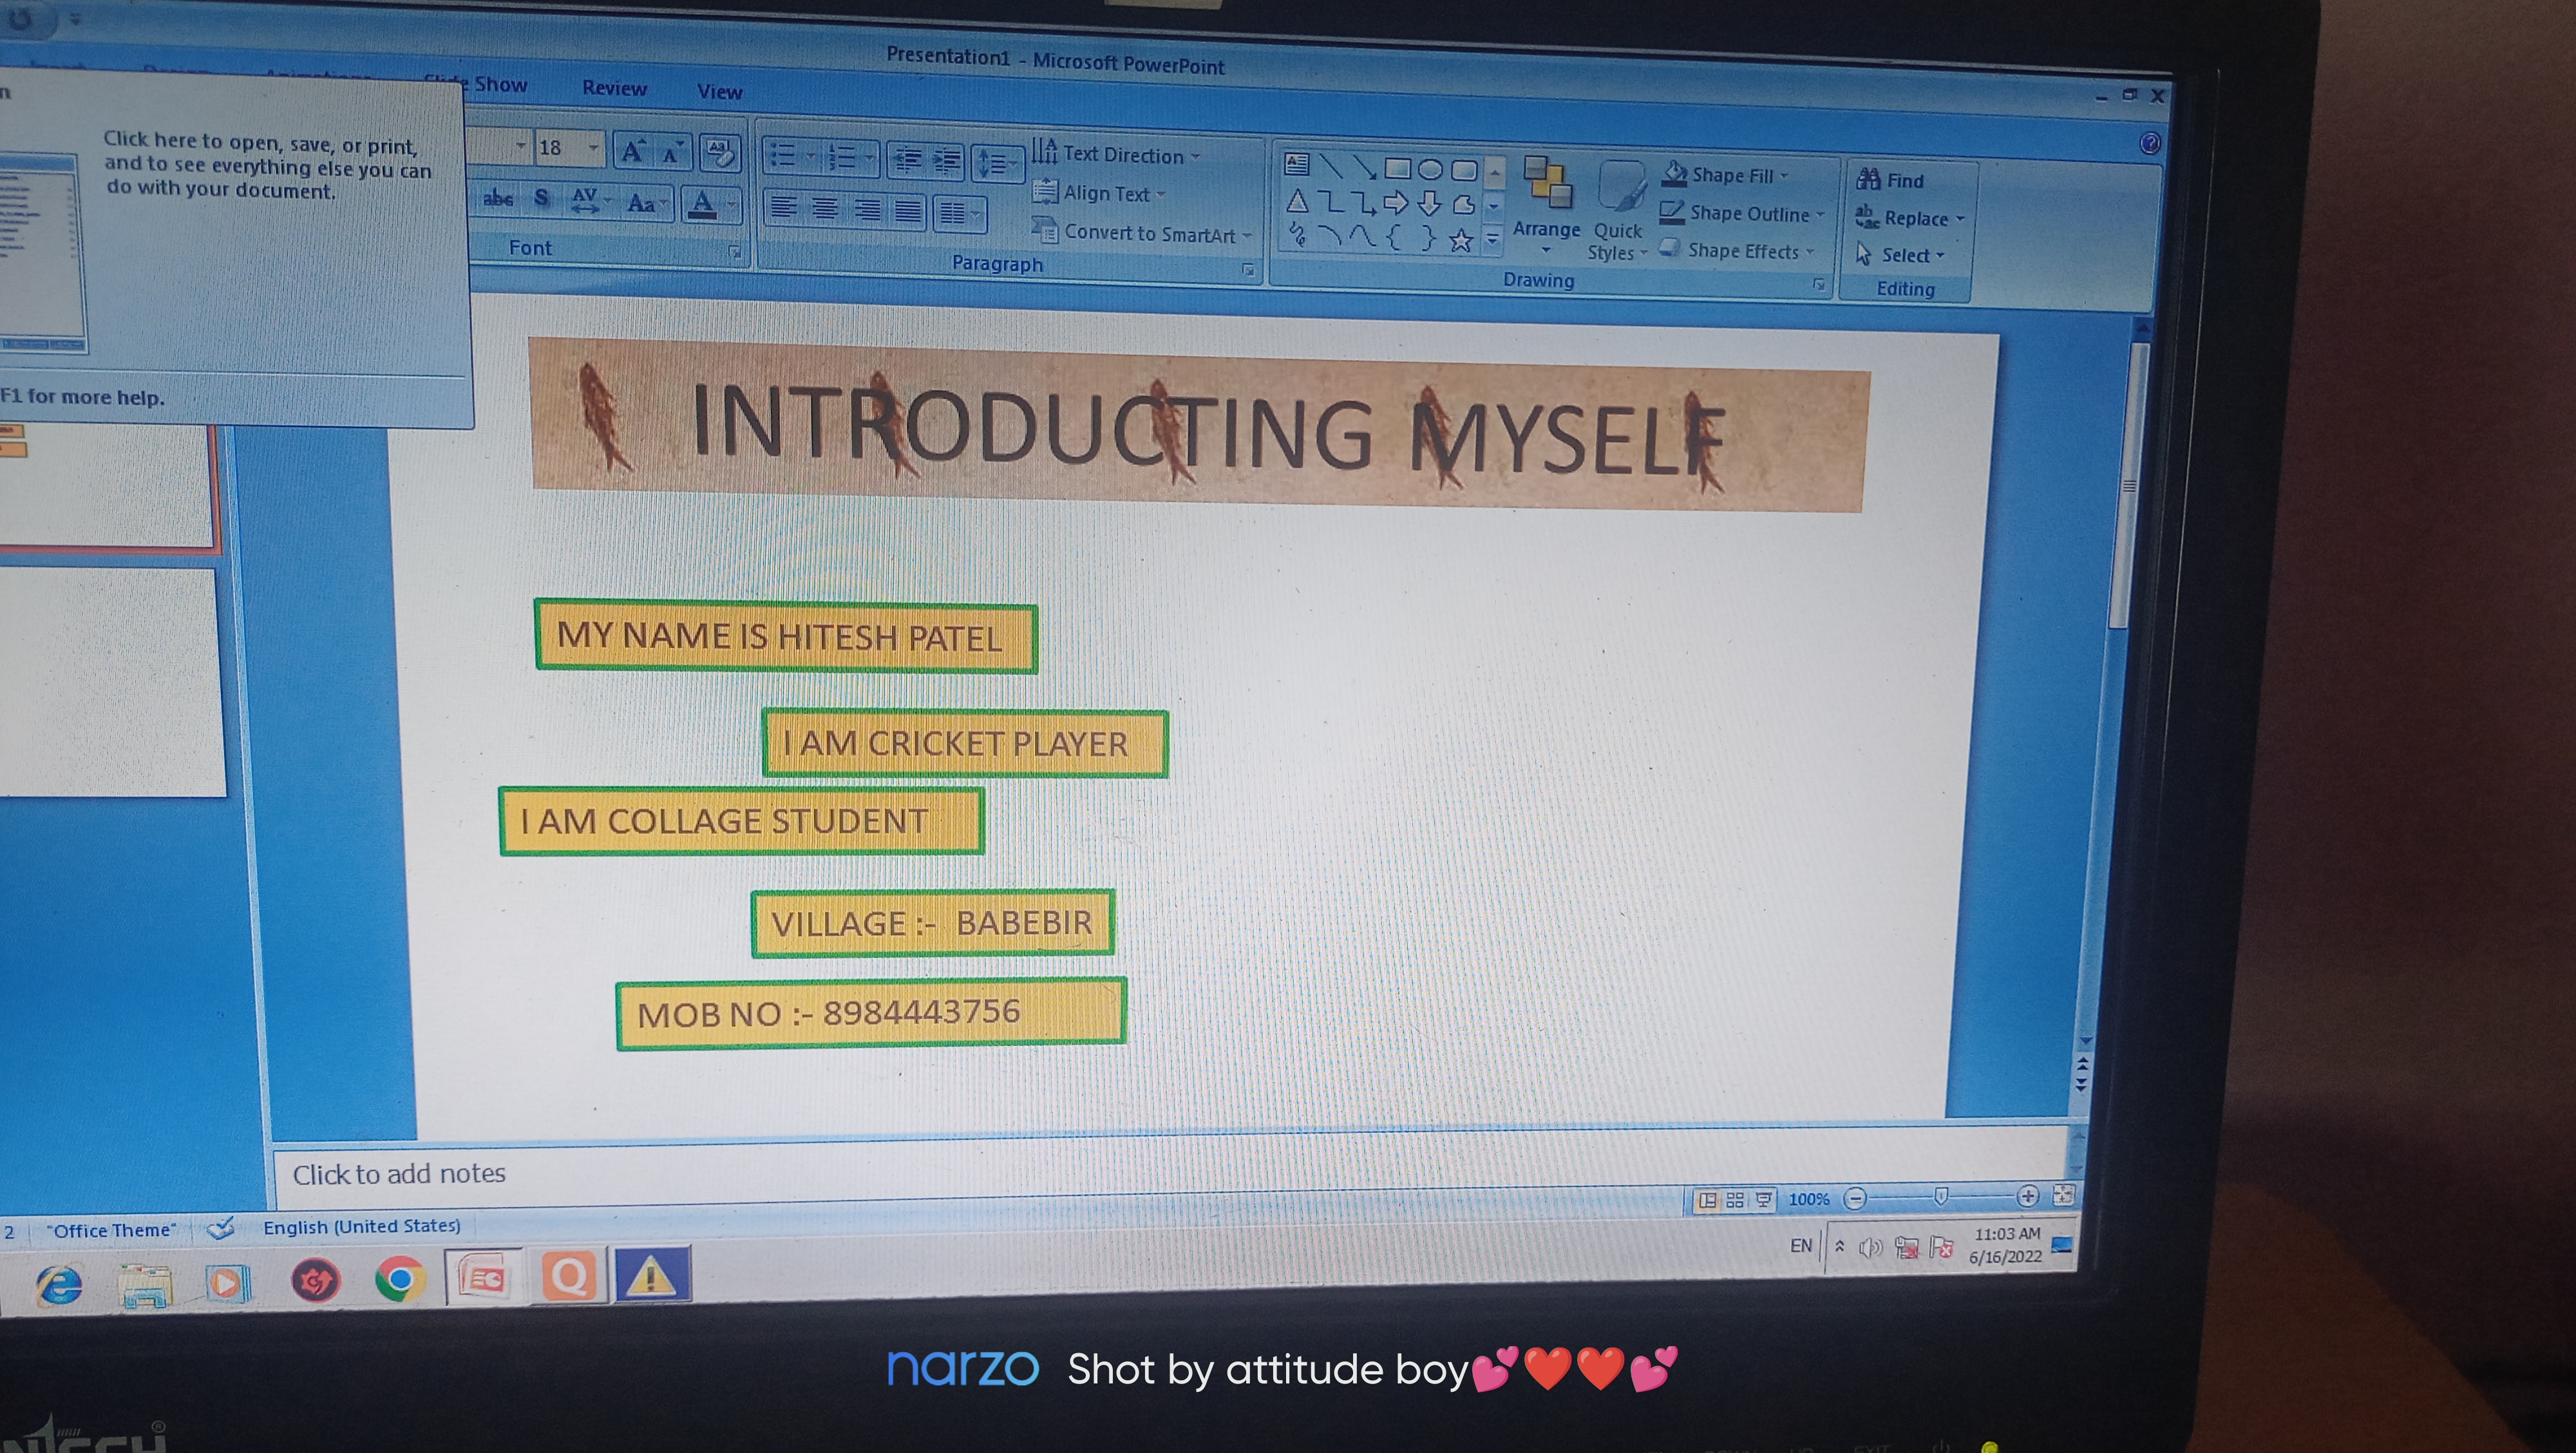Toggle strikethrough text formatting

(x=498, y=199)
